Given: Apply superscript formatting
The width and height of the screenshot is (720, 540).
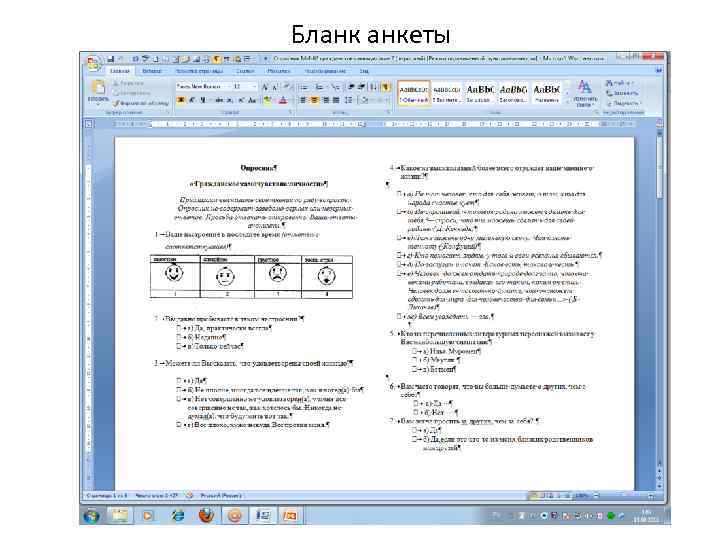Looking at the screenshot, I should (x=241, y=100).
